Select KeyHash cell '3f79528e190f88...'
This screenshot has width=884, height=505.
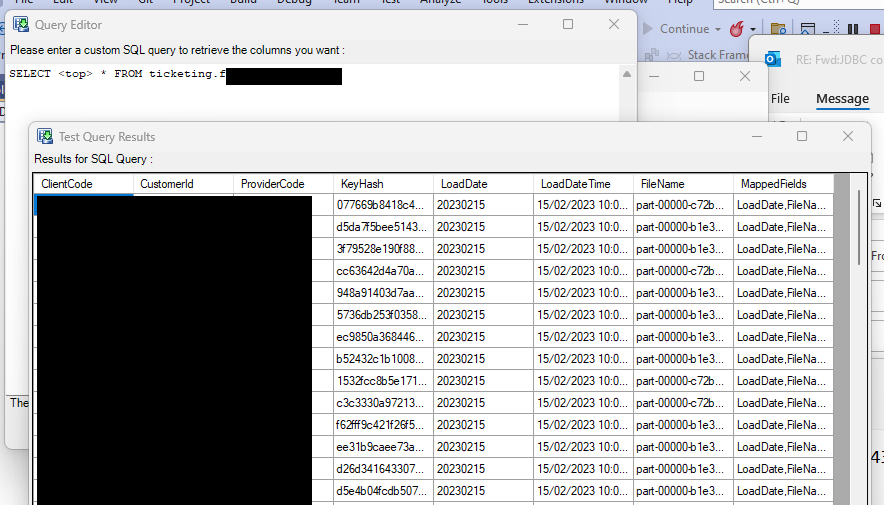[383, 249]
